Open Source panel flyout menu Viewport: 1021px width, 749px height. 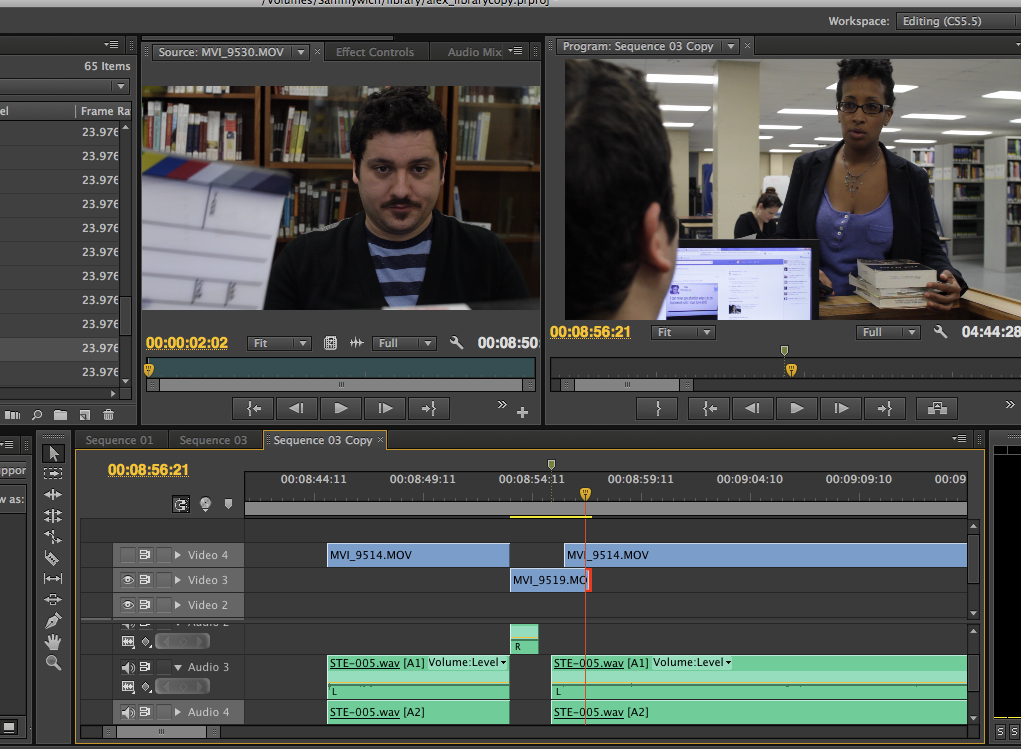pos(515,51)
